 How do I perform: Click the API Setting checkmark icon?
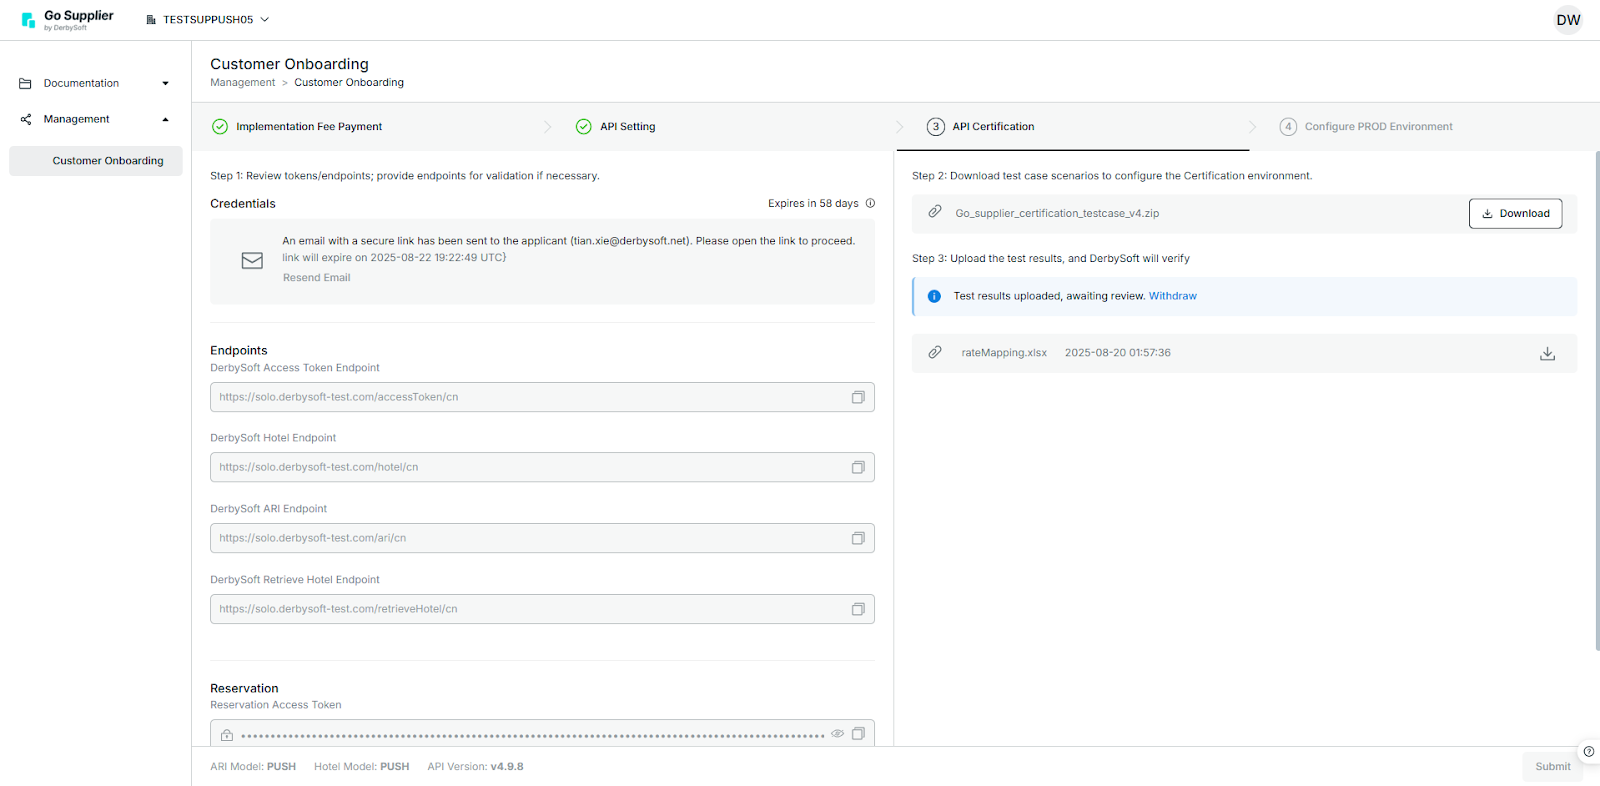(583, 126)
